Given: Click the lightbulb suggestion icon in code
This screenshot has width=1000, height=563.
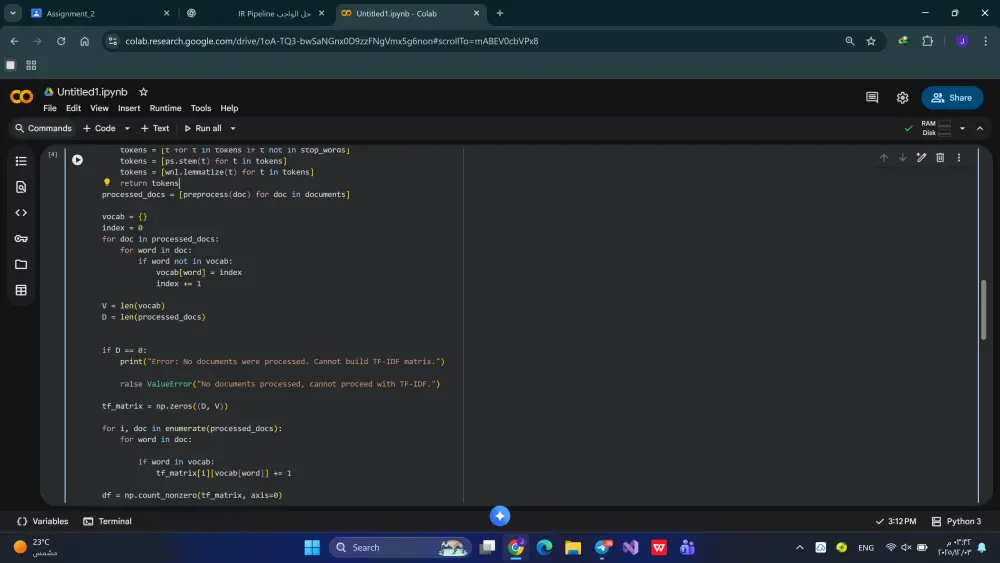Looking at the screenshot, I should (x=107, y=182).
